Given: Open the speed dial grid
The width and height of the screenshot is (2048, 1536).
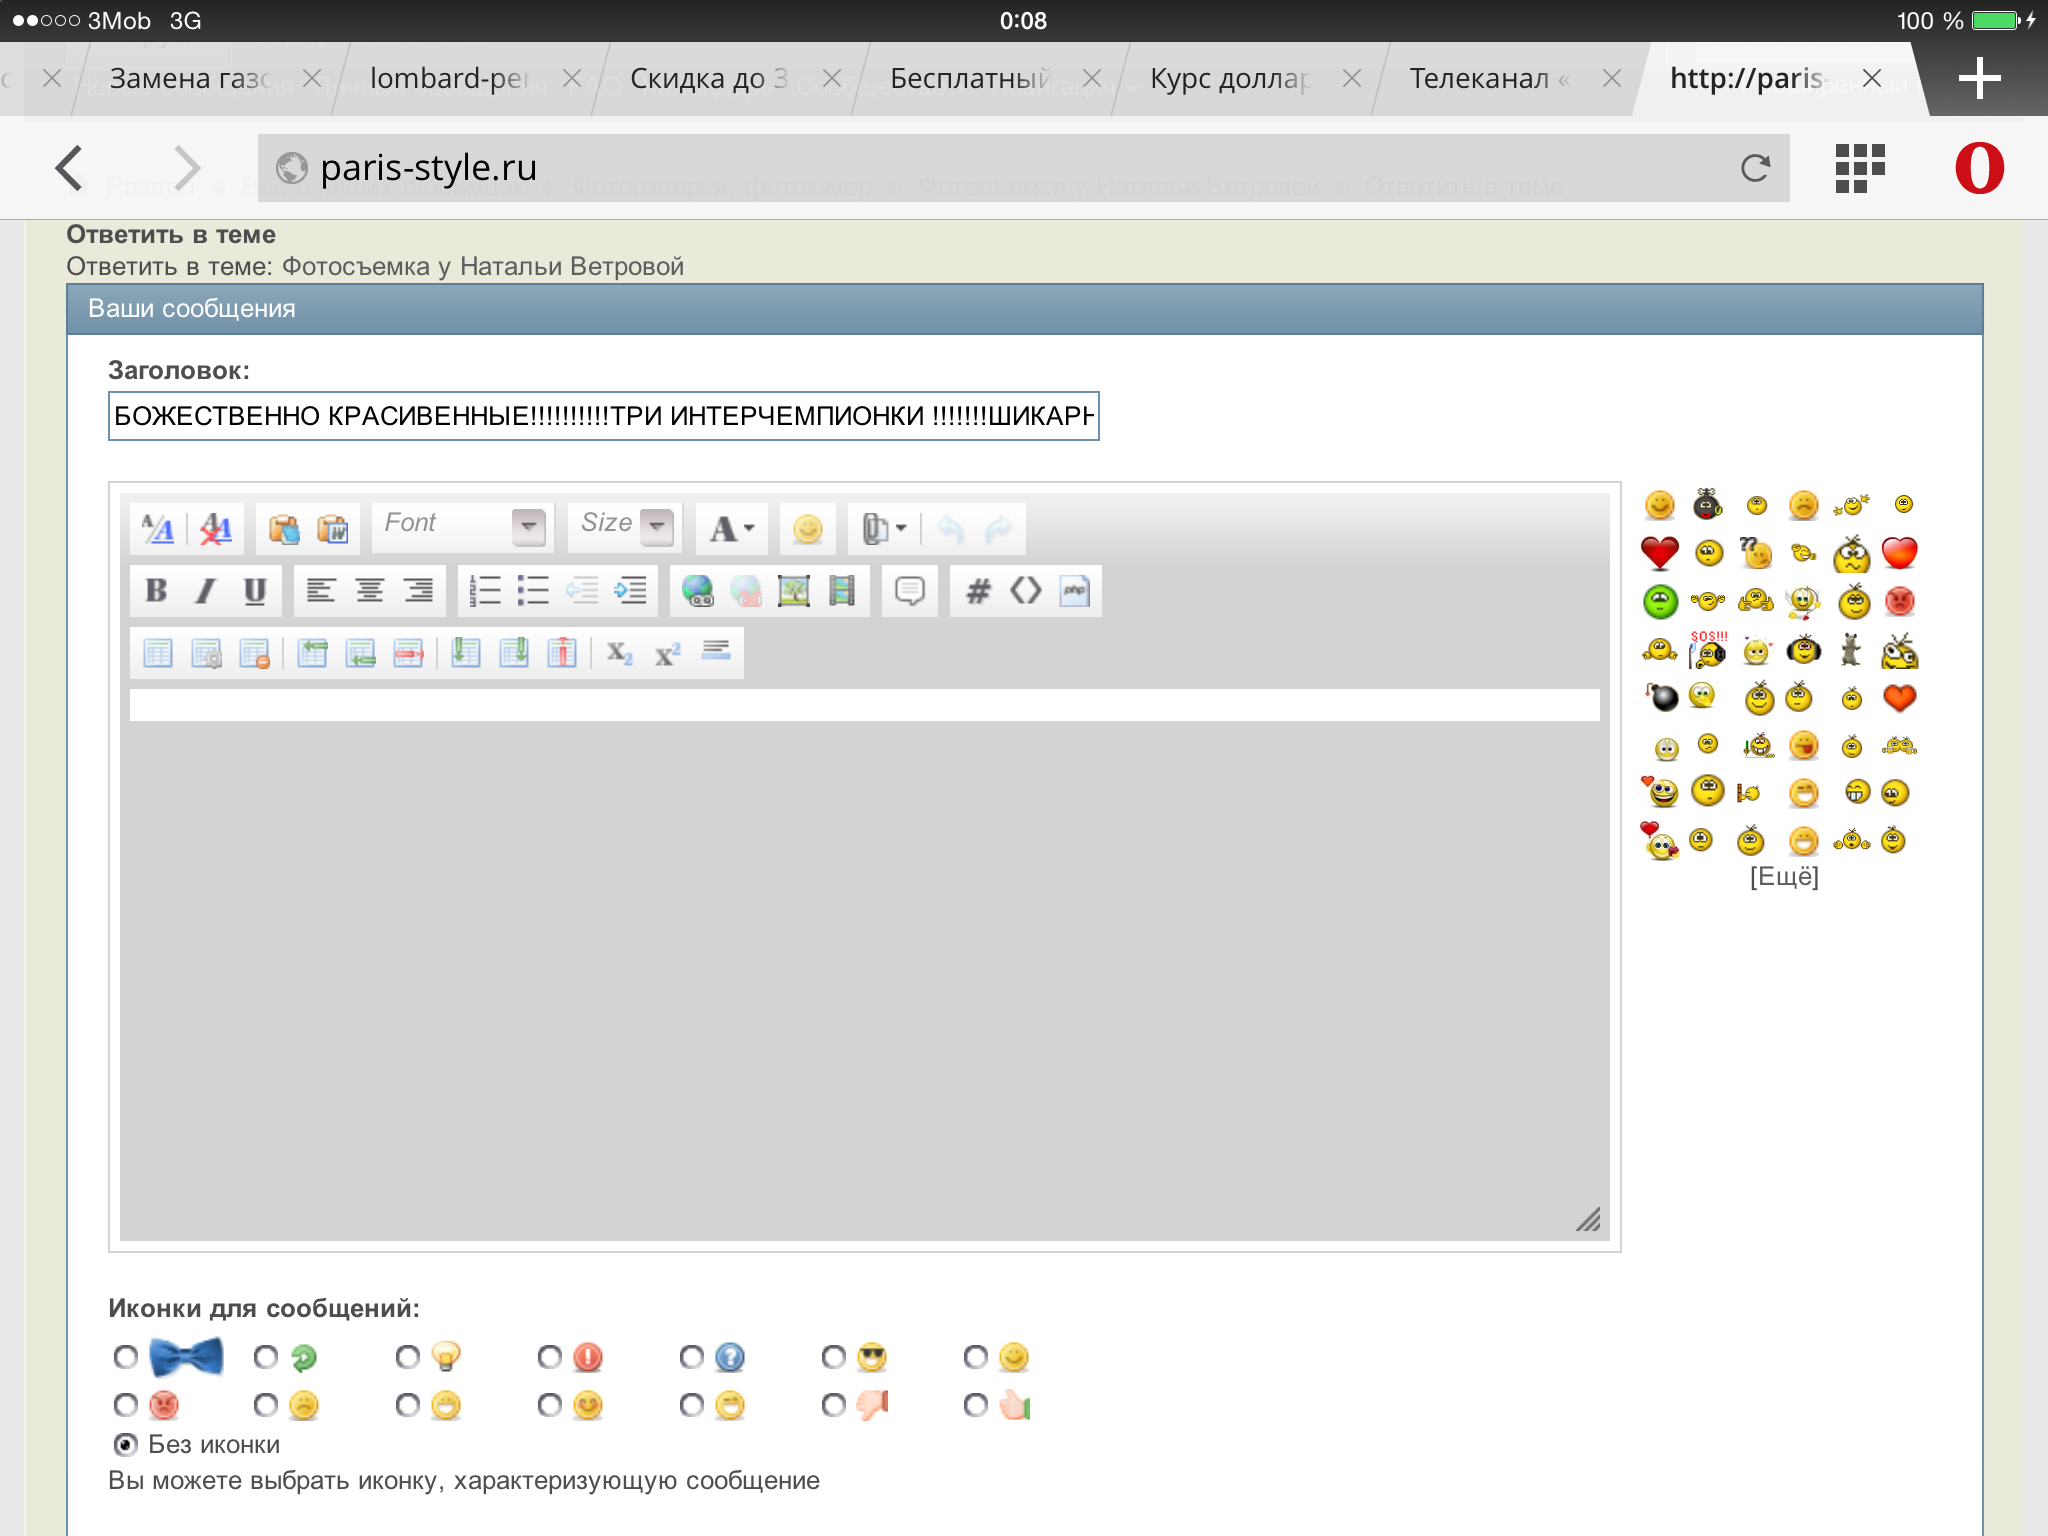Looking at the screenshot, I should (x=1860, y=168).
